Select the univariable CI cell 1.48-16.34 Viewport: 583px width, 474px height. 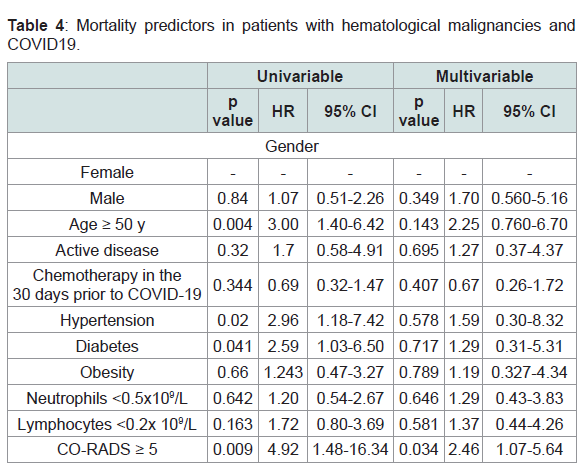pos(350,449)
